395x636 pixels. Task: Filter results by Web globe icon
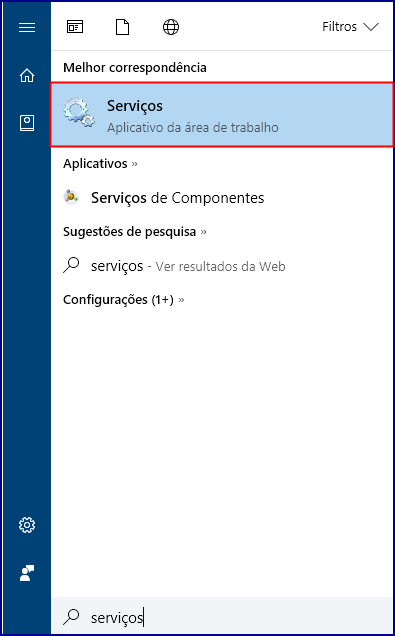(x=171, y=27)
